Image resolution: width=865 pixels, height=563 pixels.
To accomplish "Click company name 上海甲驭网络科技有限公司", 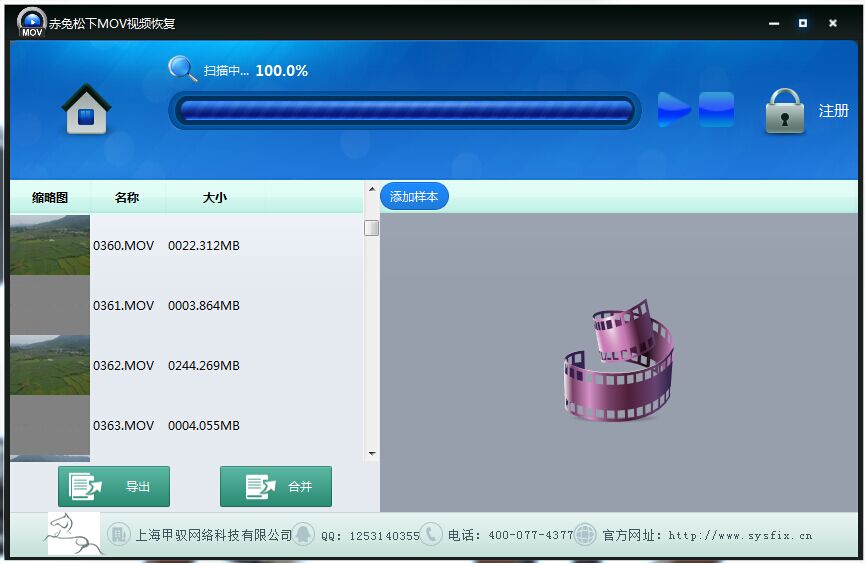I will [214, 535].
